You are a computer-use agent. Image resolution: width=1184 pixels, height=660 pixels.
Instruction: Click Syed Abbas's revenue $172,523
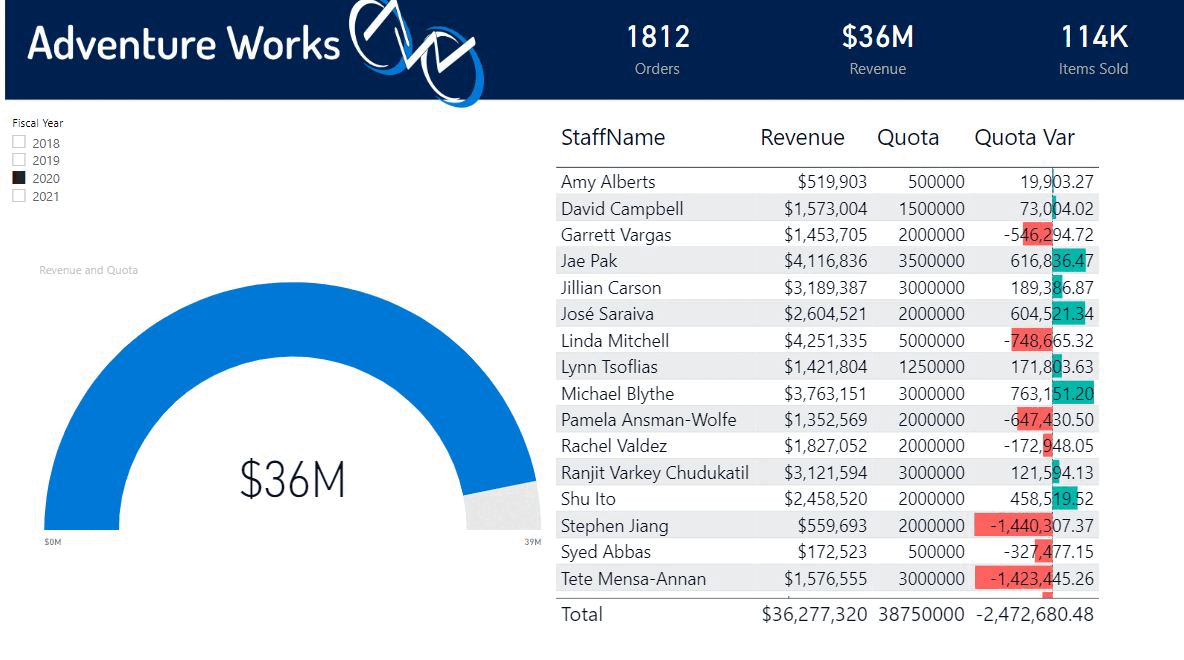point(833,552)
